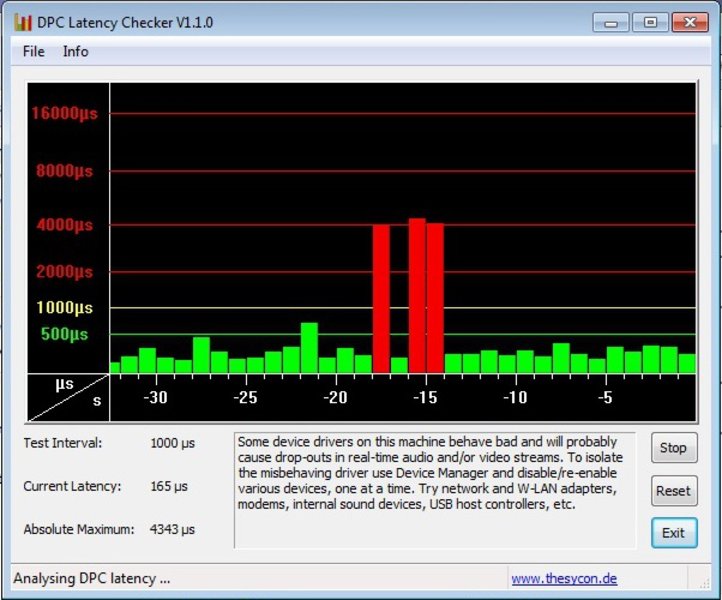Image resolution: width=722 pixels, height=600 pixels.
Task: Click the tallest red latency bar
Action: (x=417, y=296)
